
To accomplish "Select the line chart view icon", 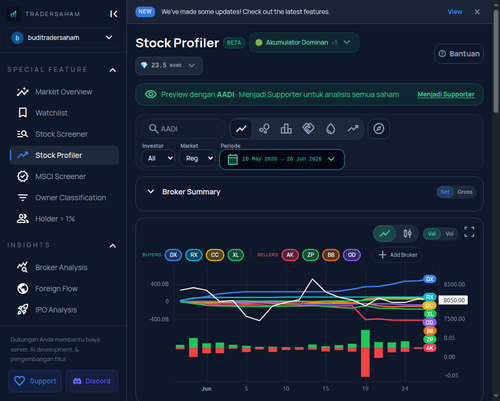I will (x=241, y=129).
